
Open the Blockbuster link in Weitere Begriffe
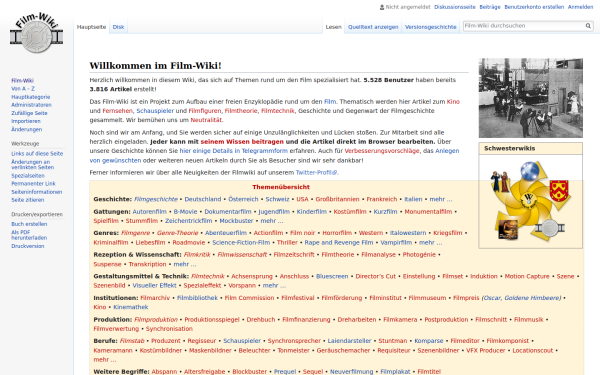(x=249, y=372)
